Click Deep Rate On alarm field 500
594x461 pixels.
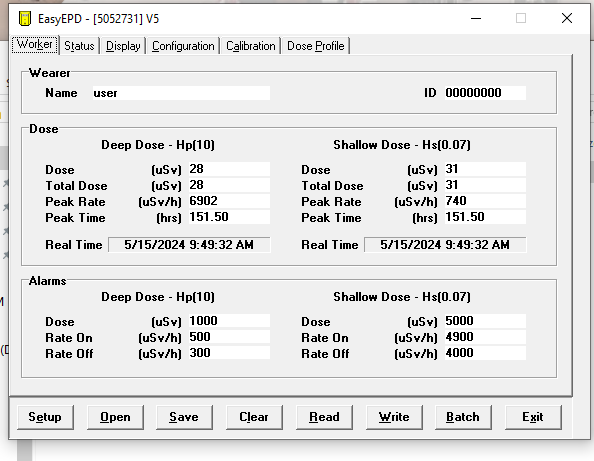pyautogui.click(x=229, y=337)
